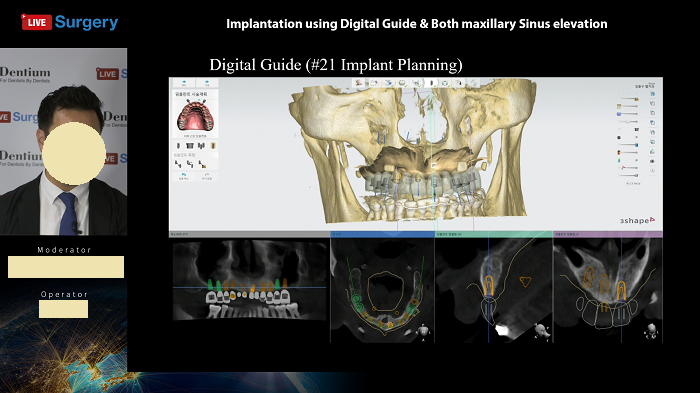This screenshot has height=393, width=700.
Task: Click the highlighted orange sleeve tool icon
Action: point(213,146)
